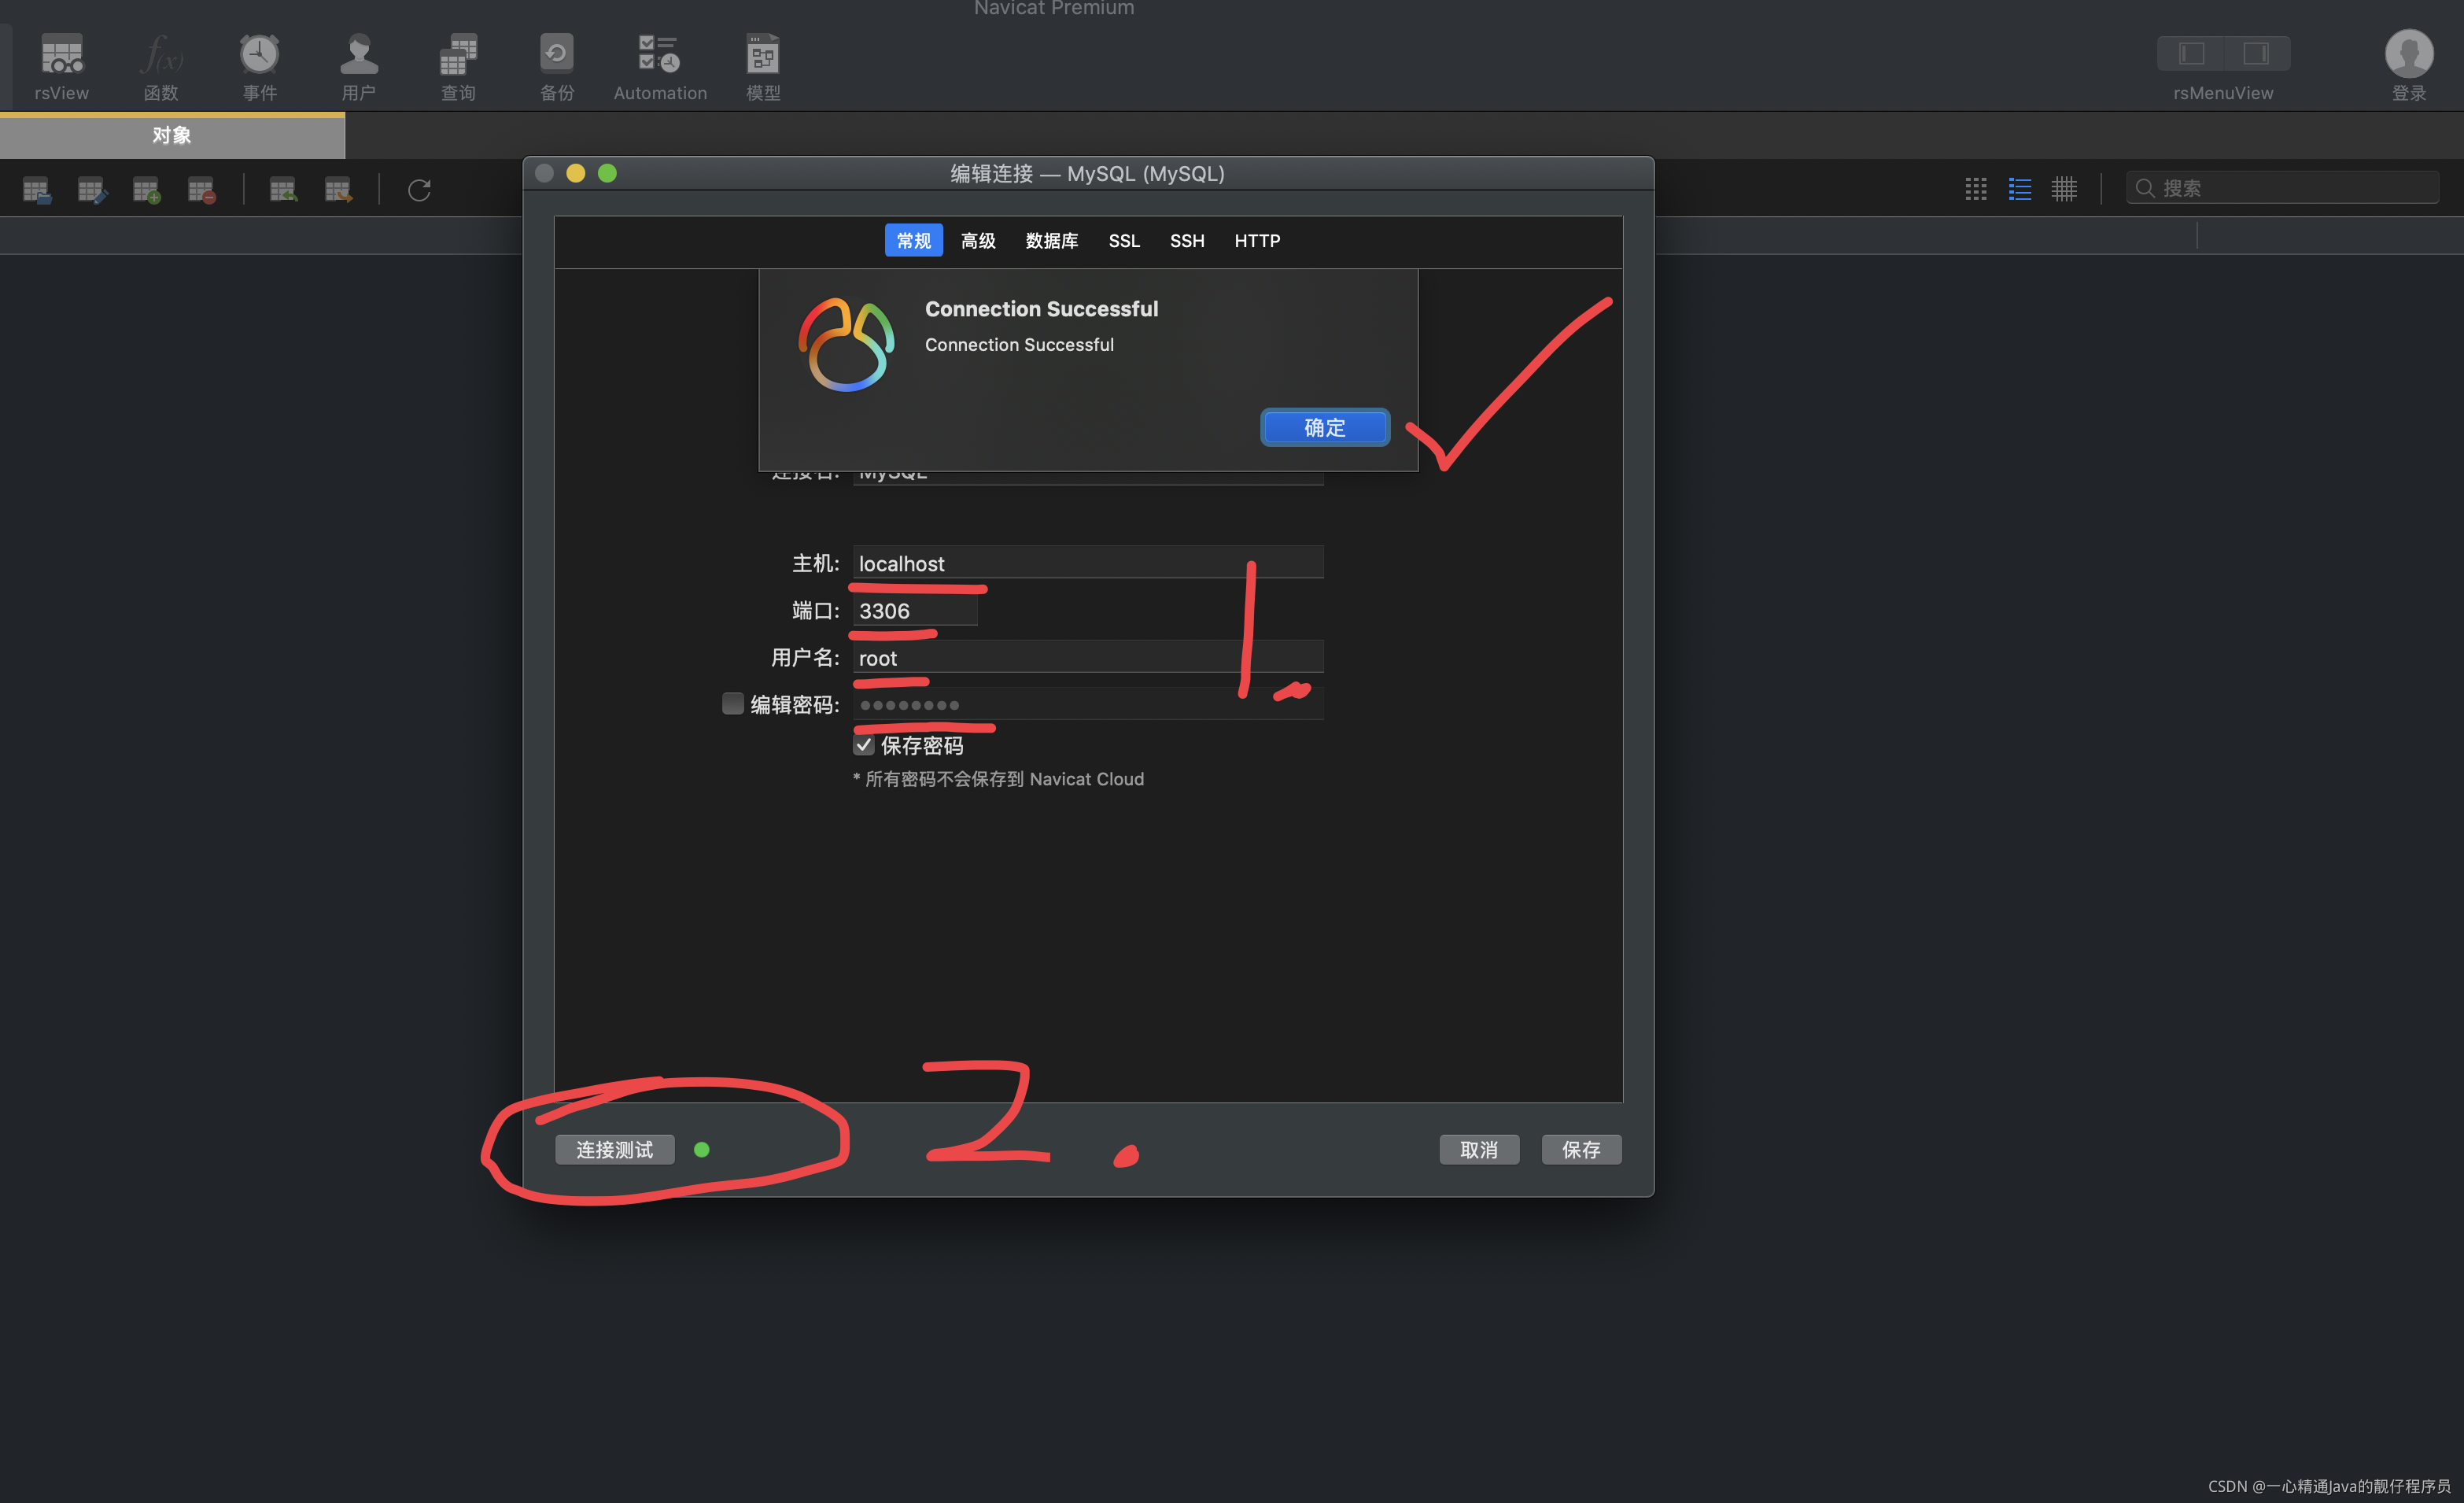Uncheck the 保存密码 checkbox
The width and height of the screenshot is (2464, 1503).
(x=864, y=746)
